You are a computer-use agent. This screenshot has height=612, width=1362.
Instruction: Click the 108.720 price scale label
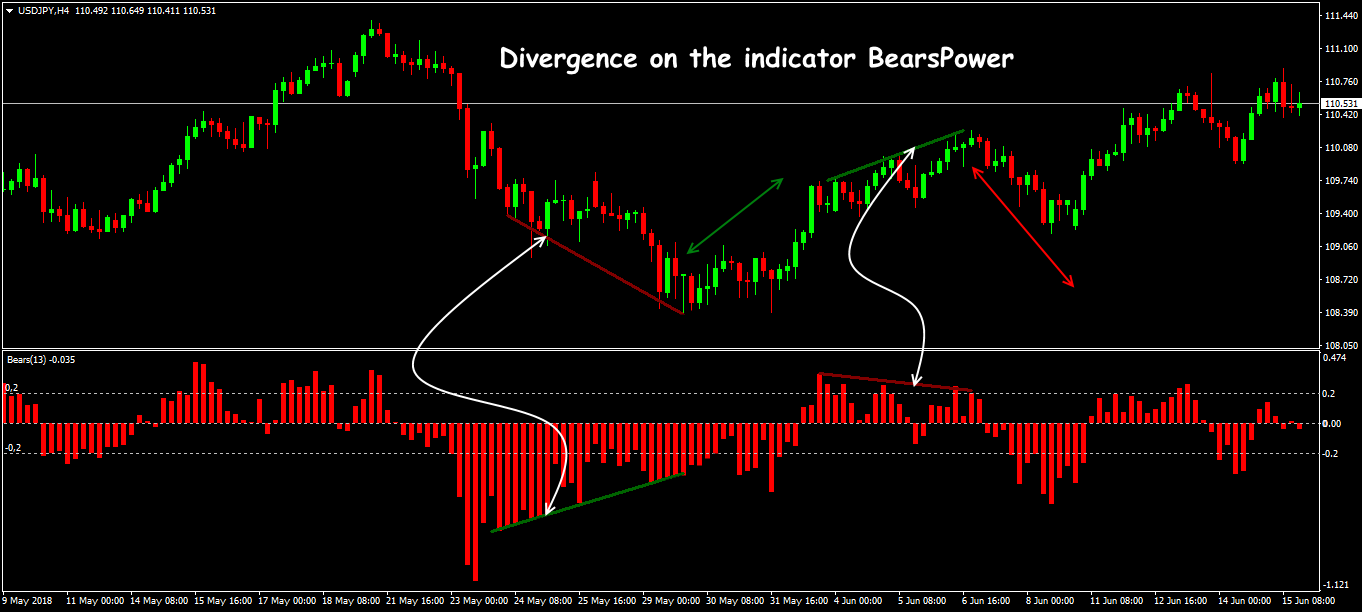click(1339, 280)
